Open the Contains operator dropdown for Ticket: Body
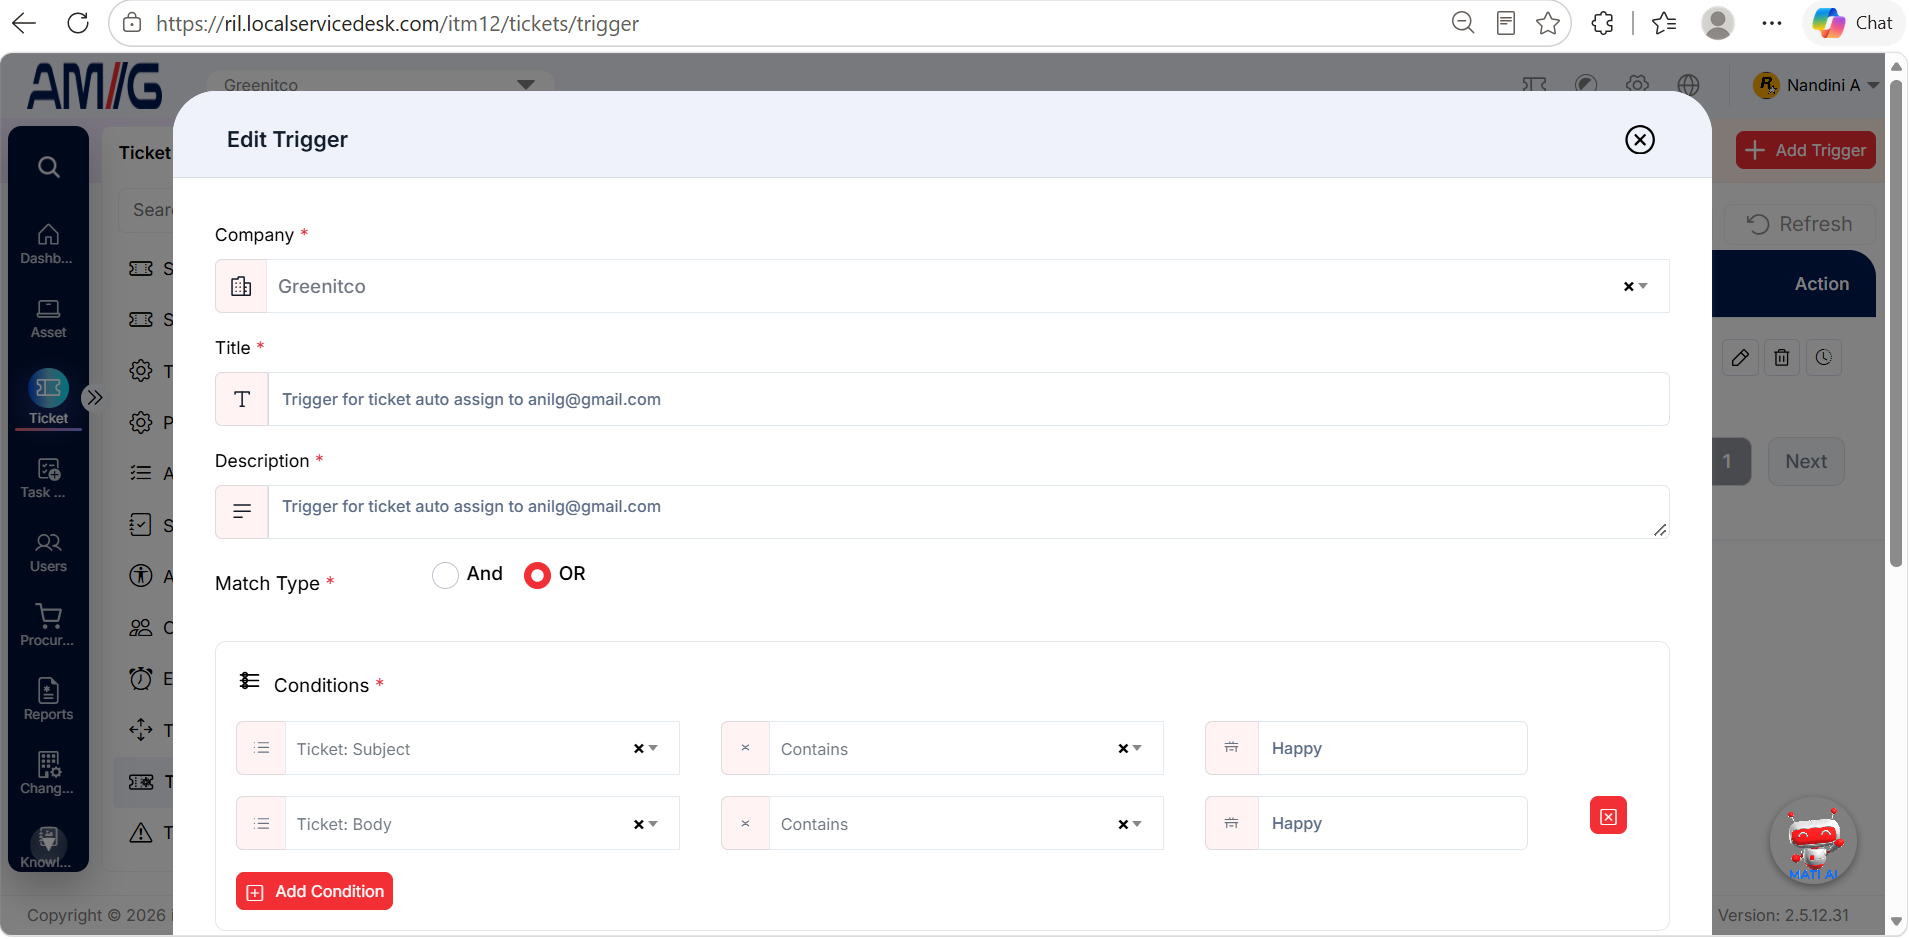 942,824
